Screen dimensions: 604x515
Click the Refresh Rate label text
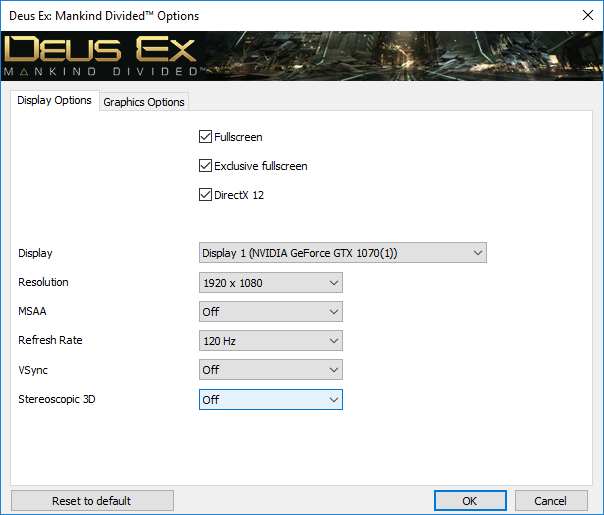click(50, 340)
